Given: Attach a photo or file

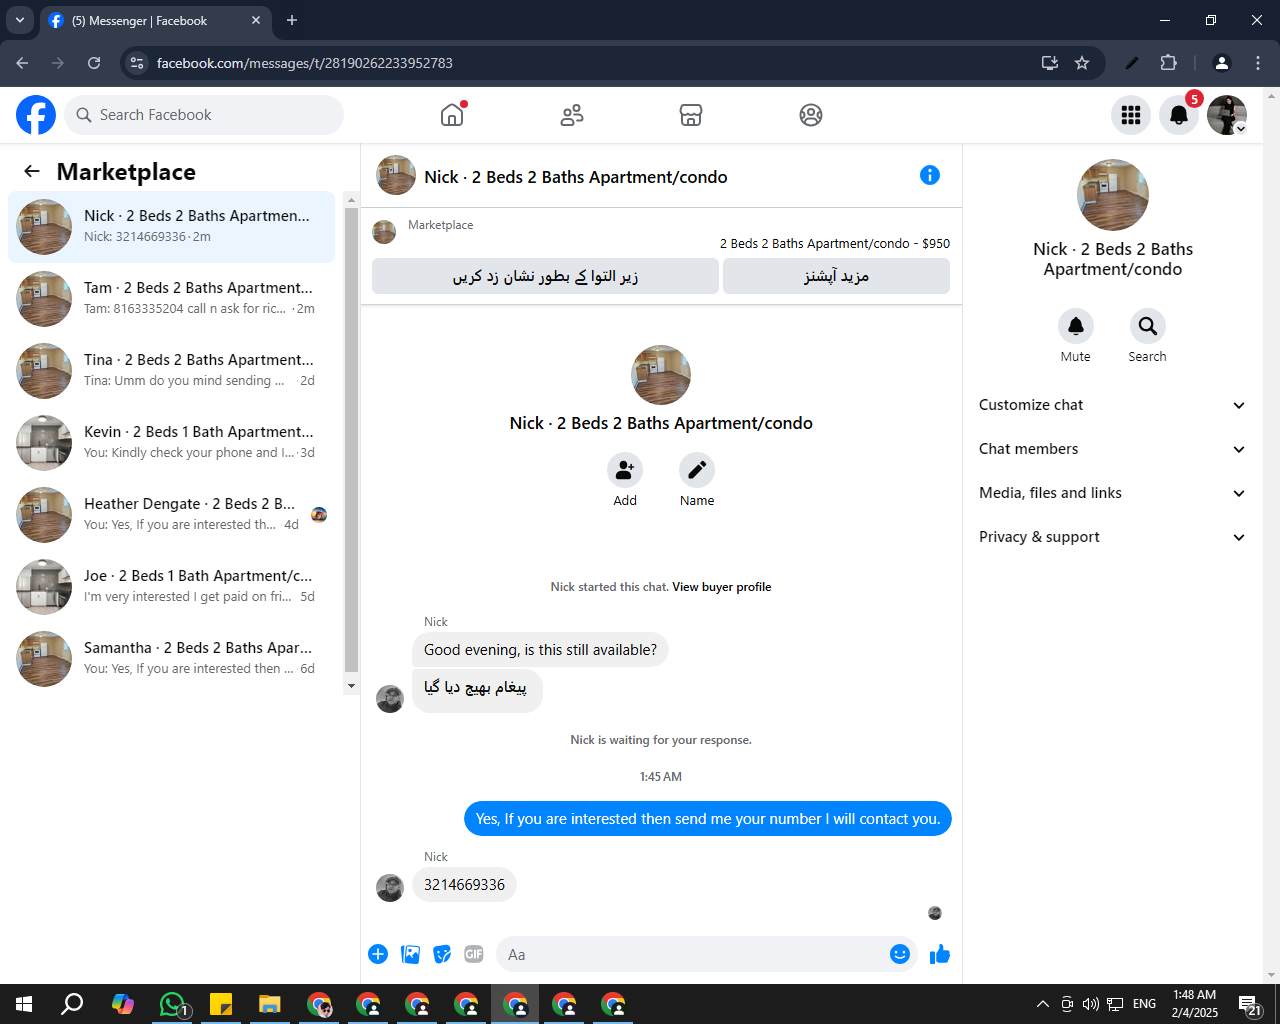Looking at the screenshot, I should tap(410, 954).
